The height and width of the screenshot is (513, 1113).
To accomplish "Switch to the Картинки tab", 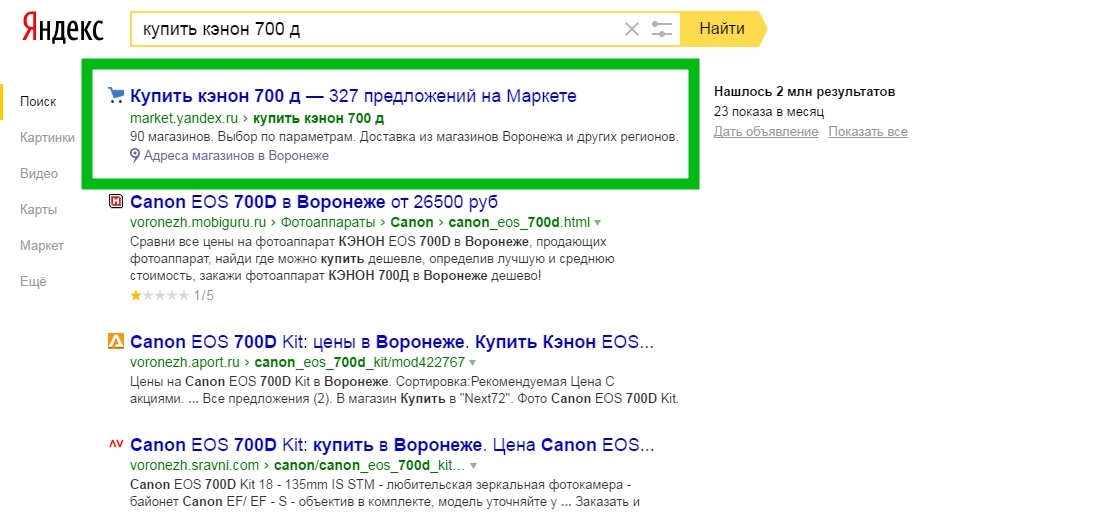I will coord(48,138).
